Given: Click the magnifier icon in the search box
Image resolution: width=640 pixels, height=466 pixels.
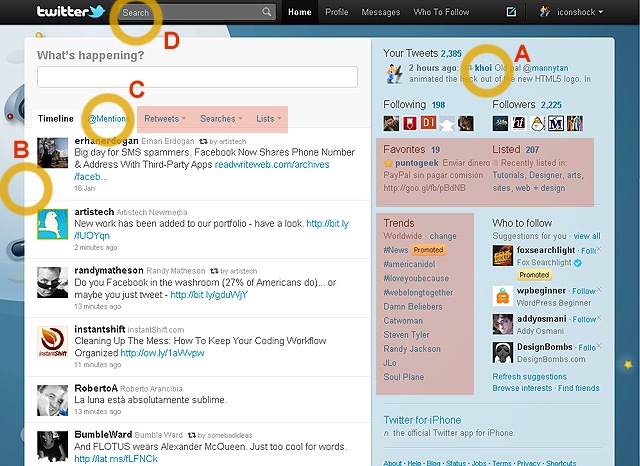Looking at the screenshot, I should 267,13.
